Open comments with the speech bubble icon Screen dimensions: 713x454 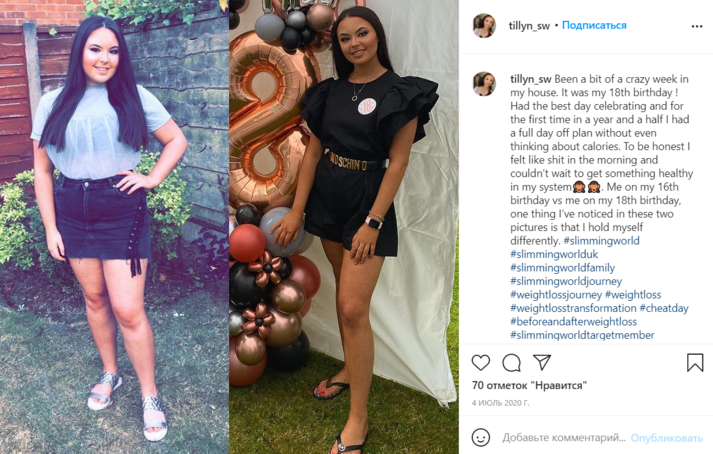click(x=512, y=363)
